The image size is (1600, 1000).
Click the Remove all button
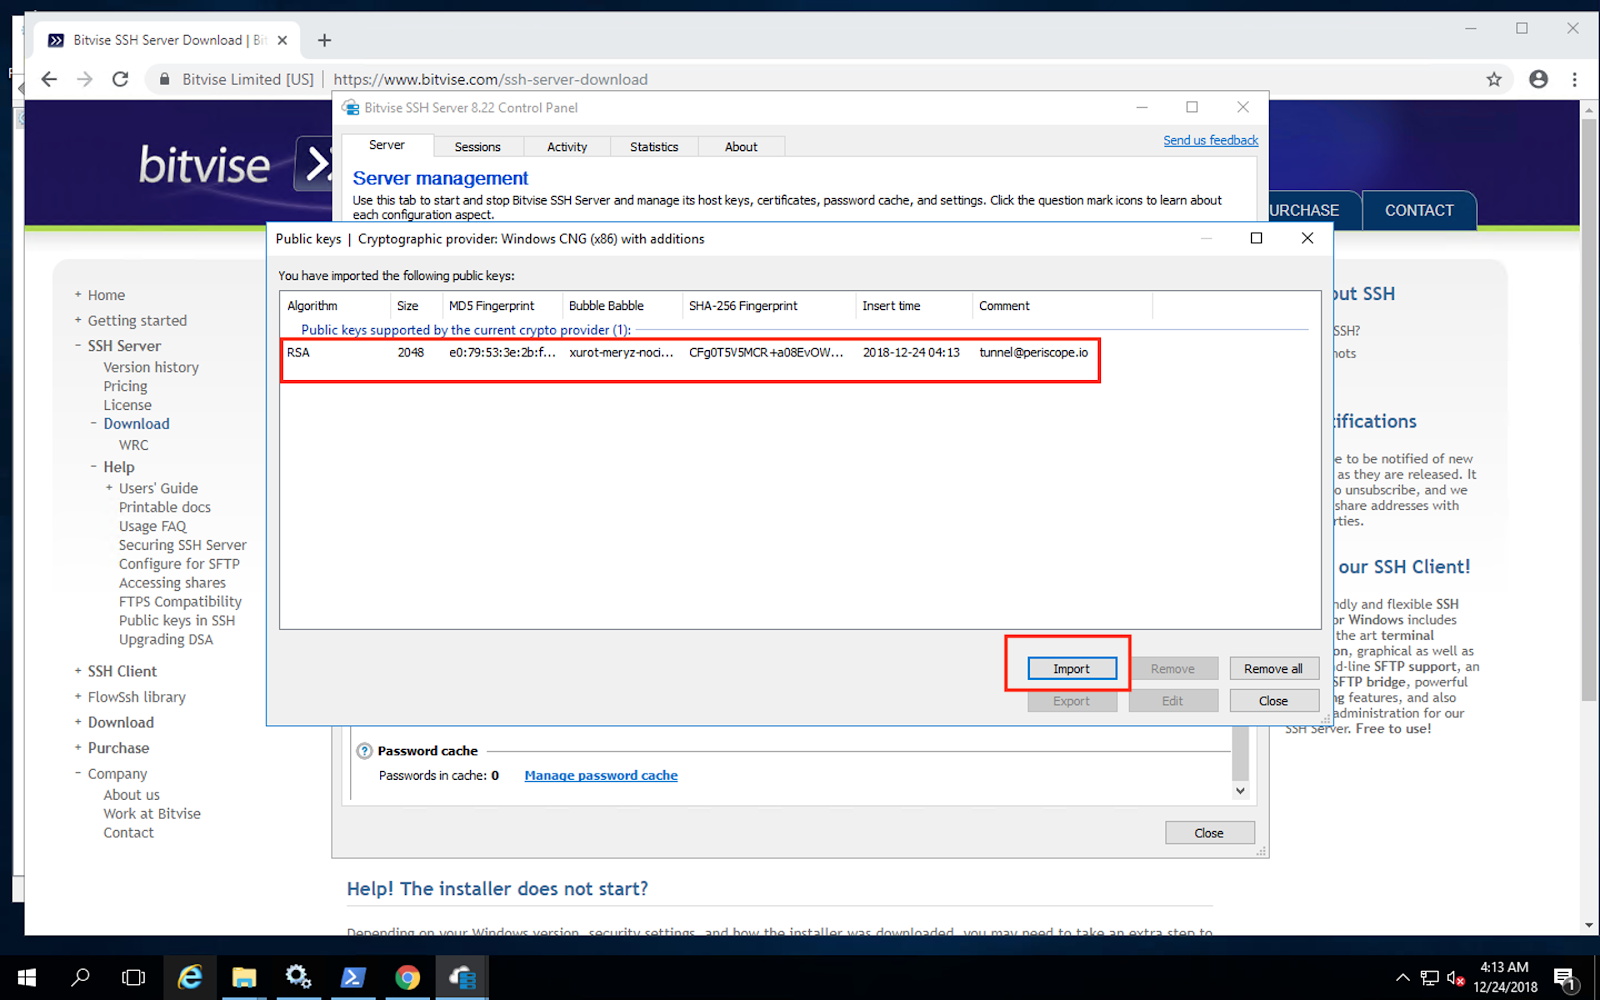1273,669
